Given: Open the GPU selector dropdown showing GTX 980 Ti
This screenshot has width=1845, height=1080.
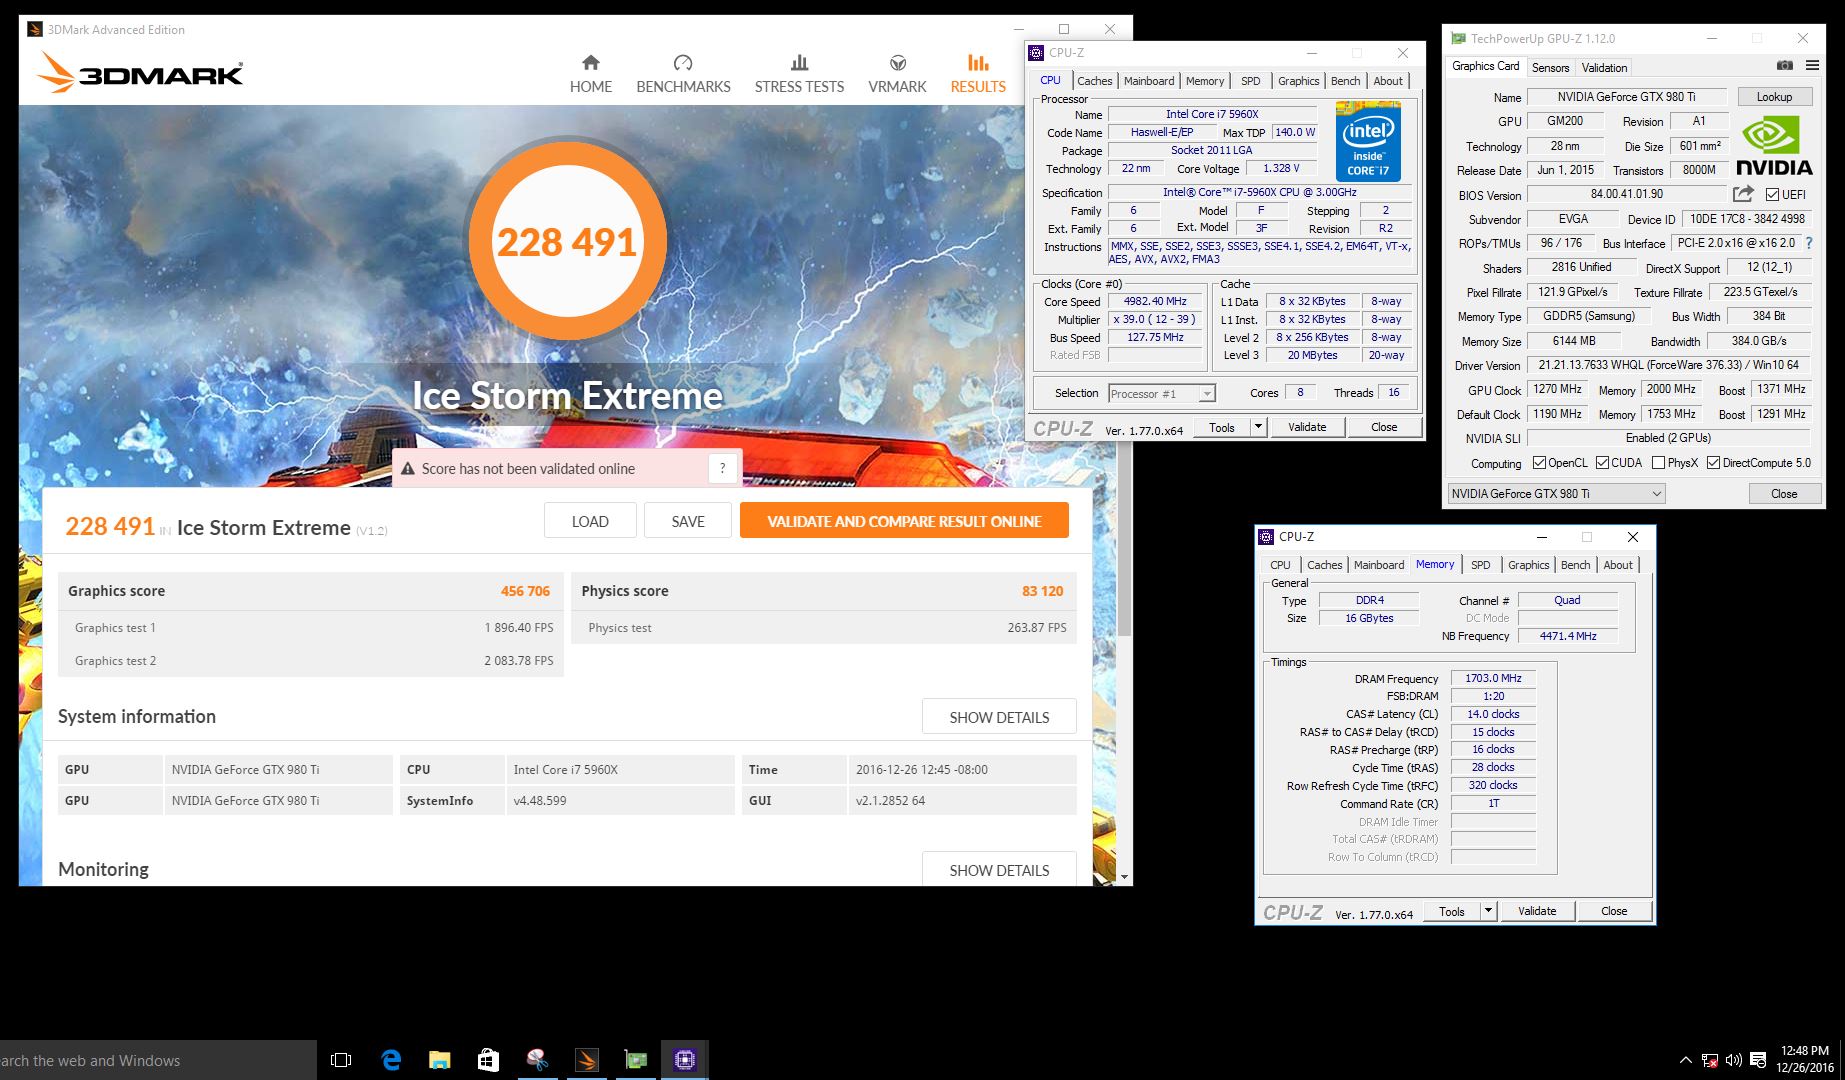Looking at the screenshot, I should tap(1556, 493).
